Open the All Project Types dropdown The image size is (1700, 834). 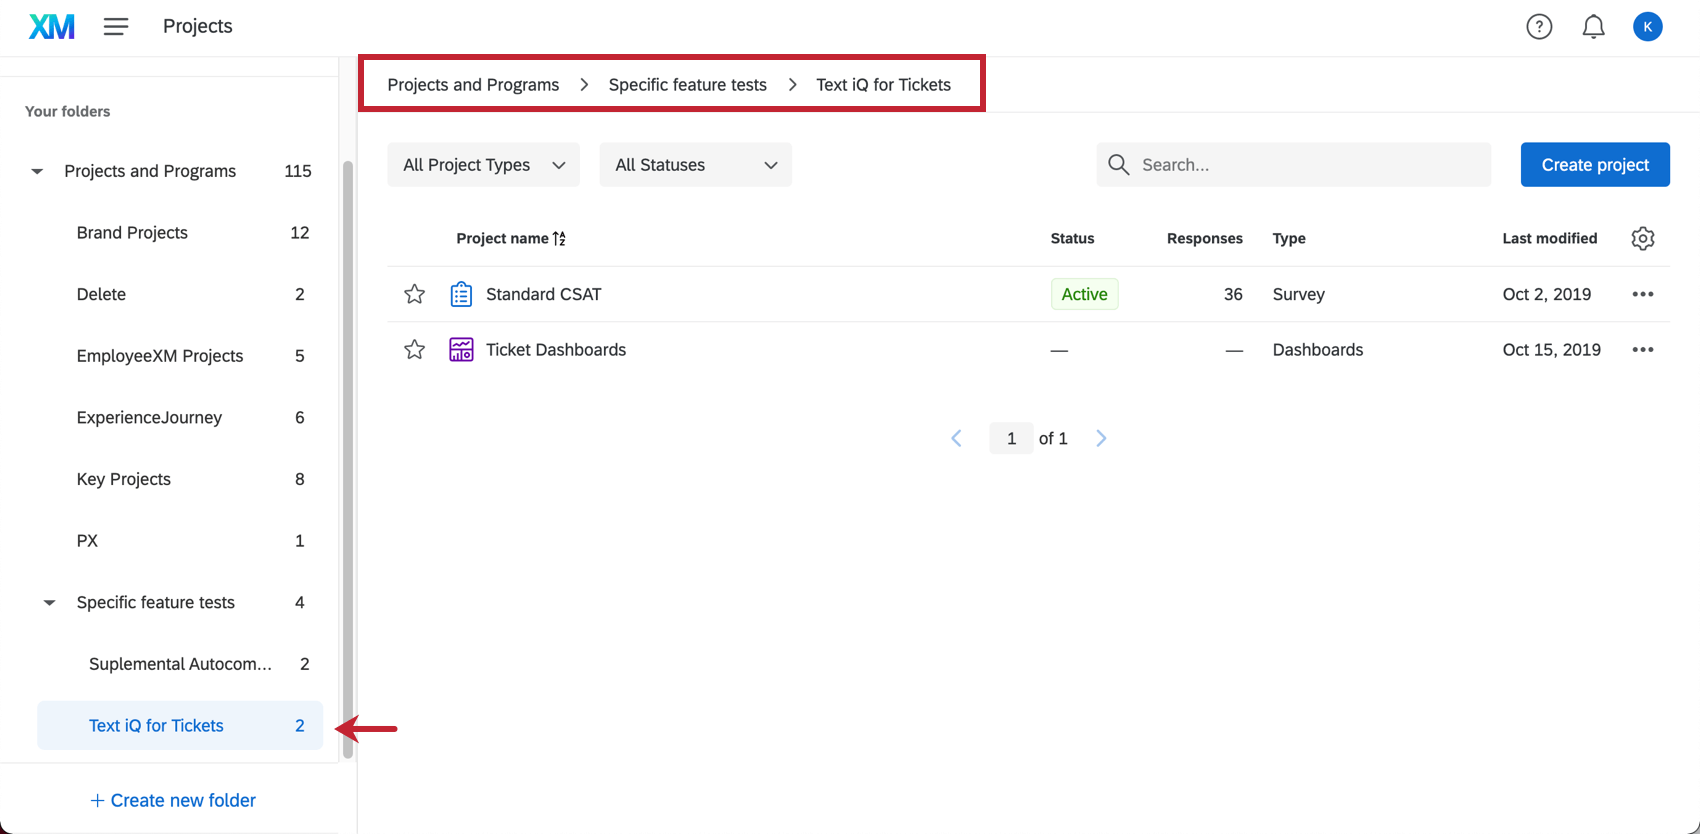483,165
